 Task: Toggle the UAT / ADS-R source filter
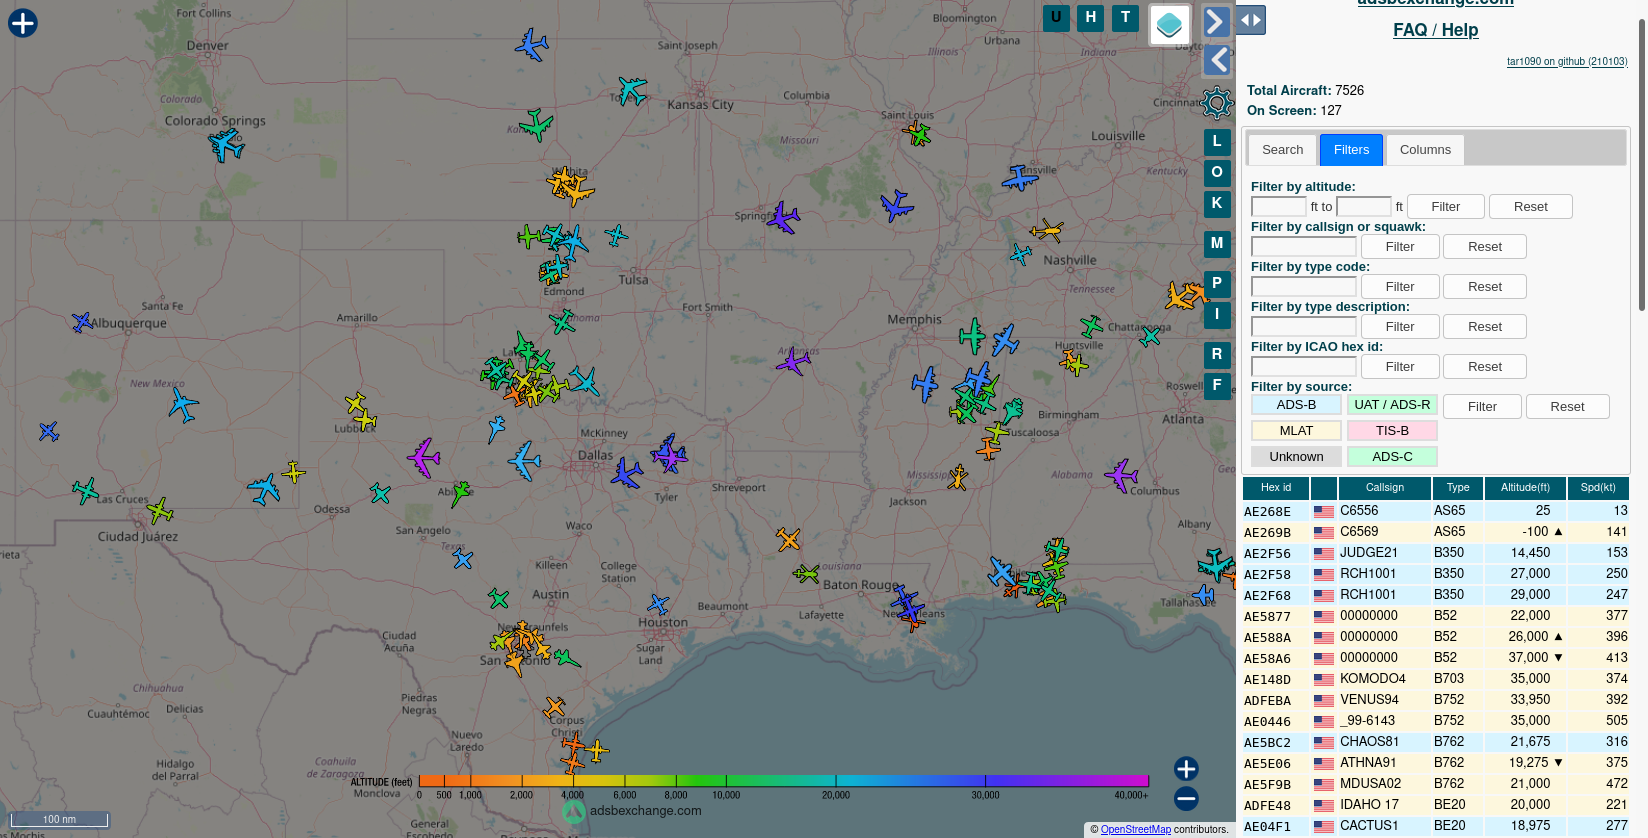coord(1392,405)
